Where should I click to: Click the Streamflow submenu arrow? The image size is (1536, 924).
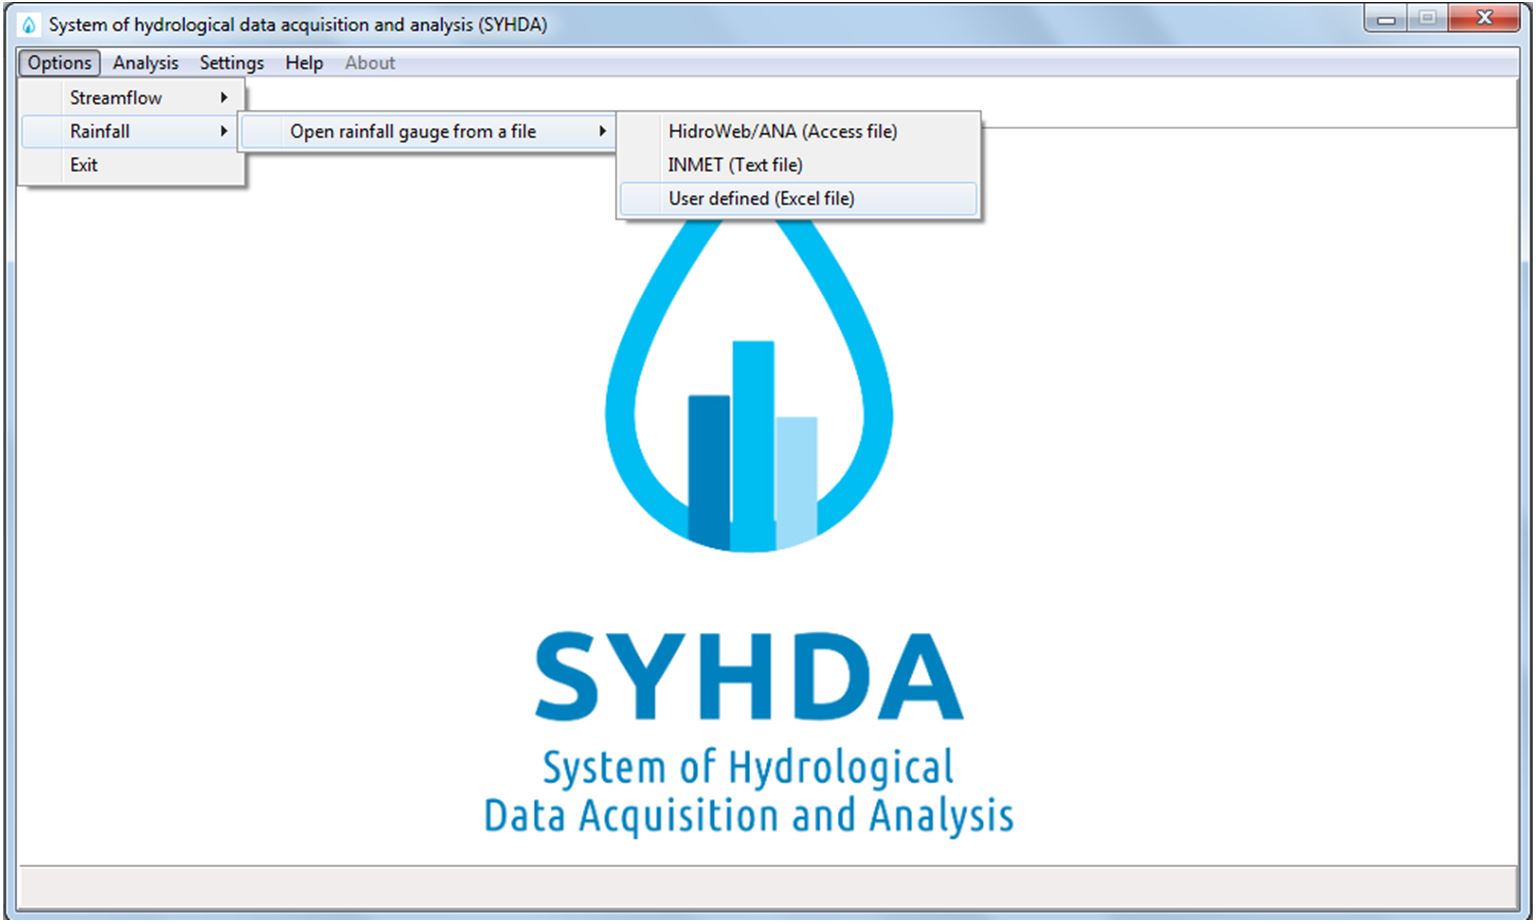click(225, 97)
